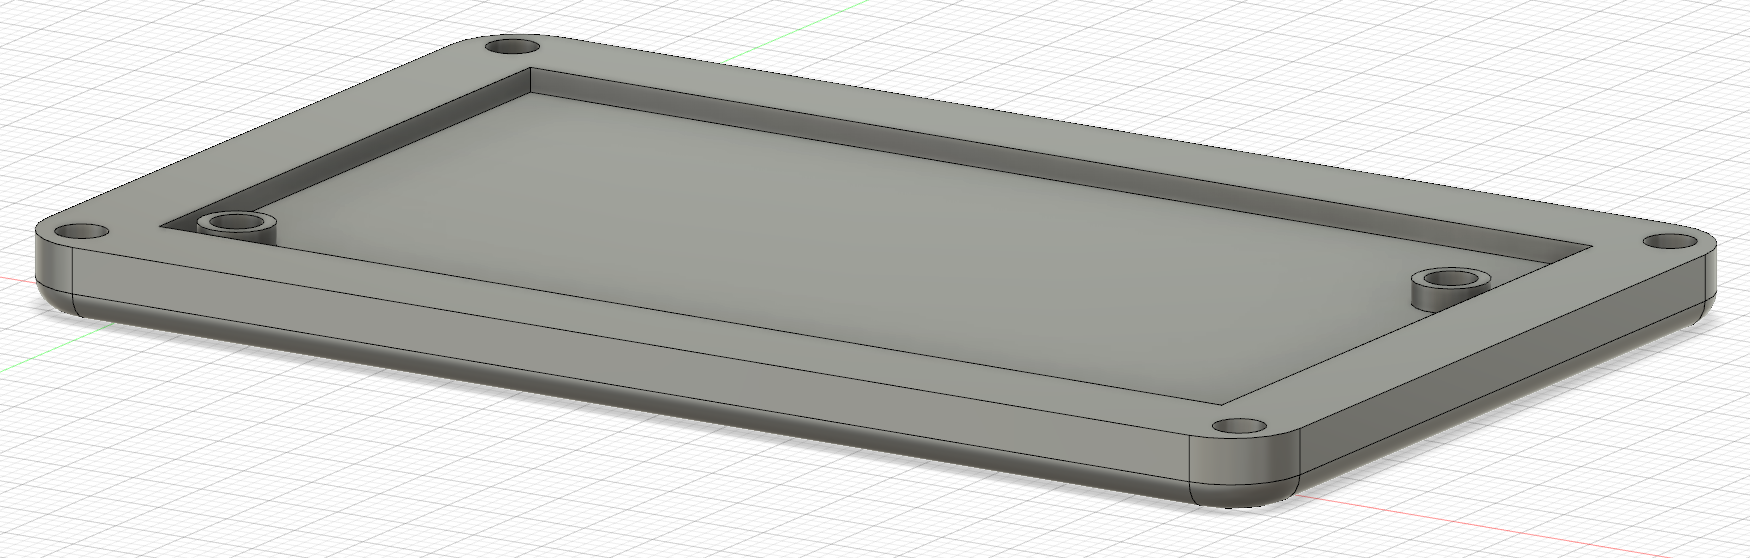Viewport: 1750px width, 558px height.
Task: Pick the nearest front corner mounting hole
Action: coord(1238,427)
